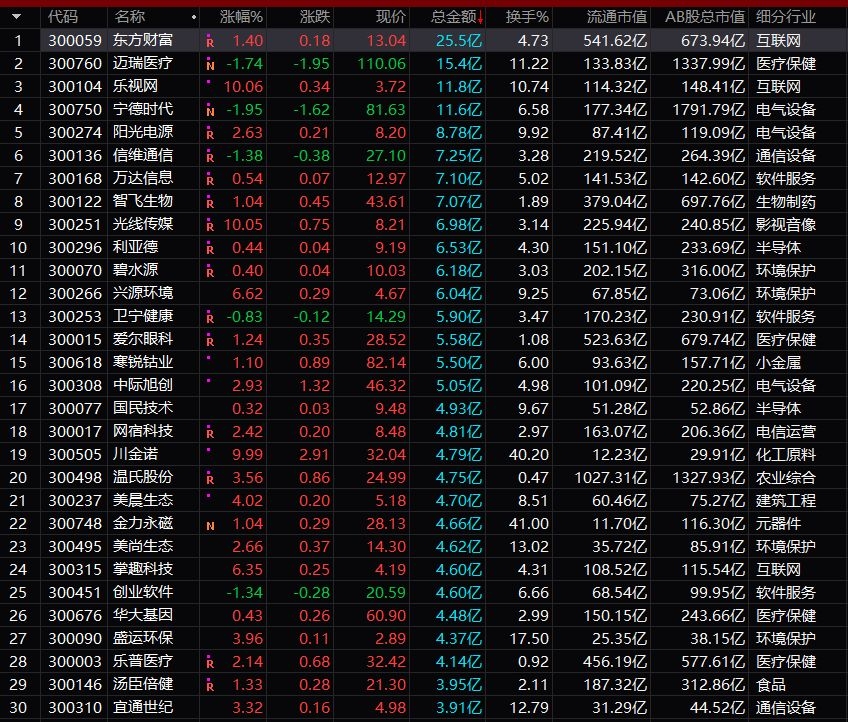Click the R marker on the 碧水源 row
This screenshot has height=722, width=848.
tap(210, 272)
